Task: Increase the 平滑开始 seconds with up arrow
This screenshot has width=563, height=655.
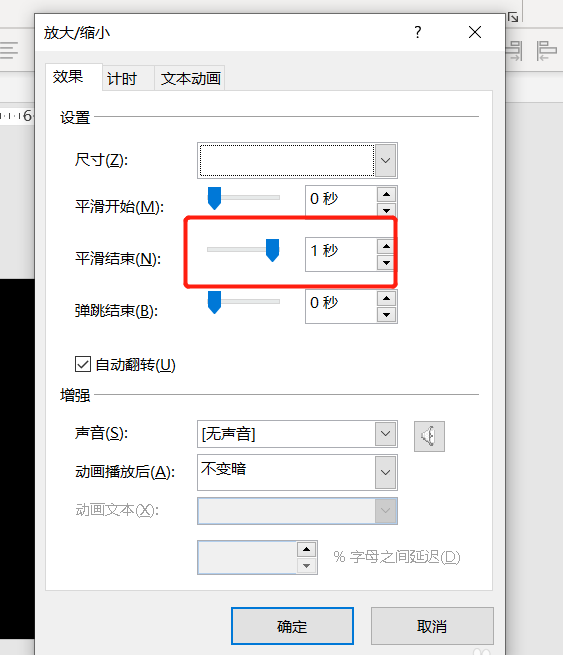Action: point(386,194)
